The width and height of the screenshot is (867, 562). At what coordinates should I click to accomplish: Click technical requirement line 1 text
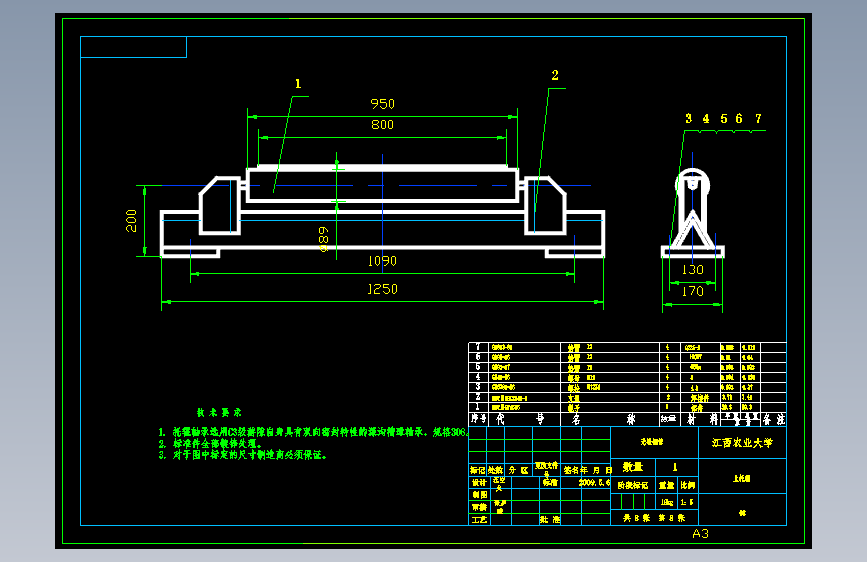pyautogui.click(x=314, y=432)
